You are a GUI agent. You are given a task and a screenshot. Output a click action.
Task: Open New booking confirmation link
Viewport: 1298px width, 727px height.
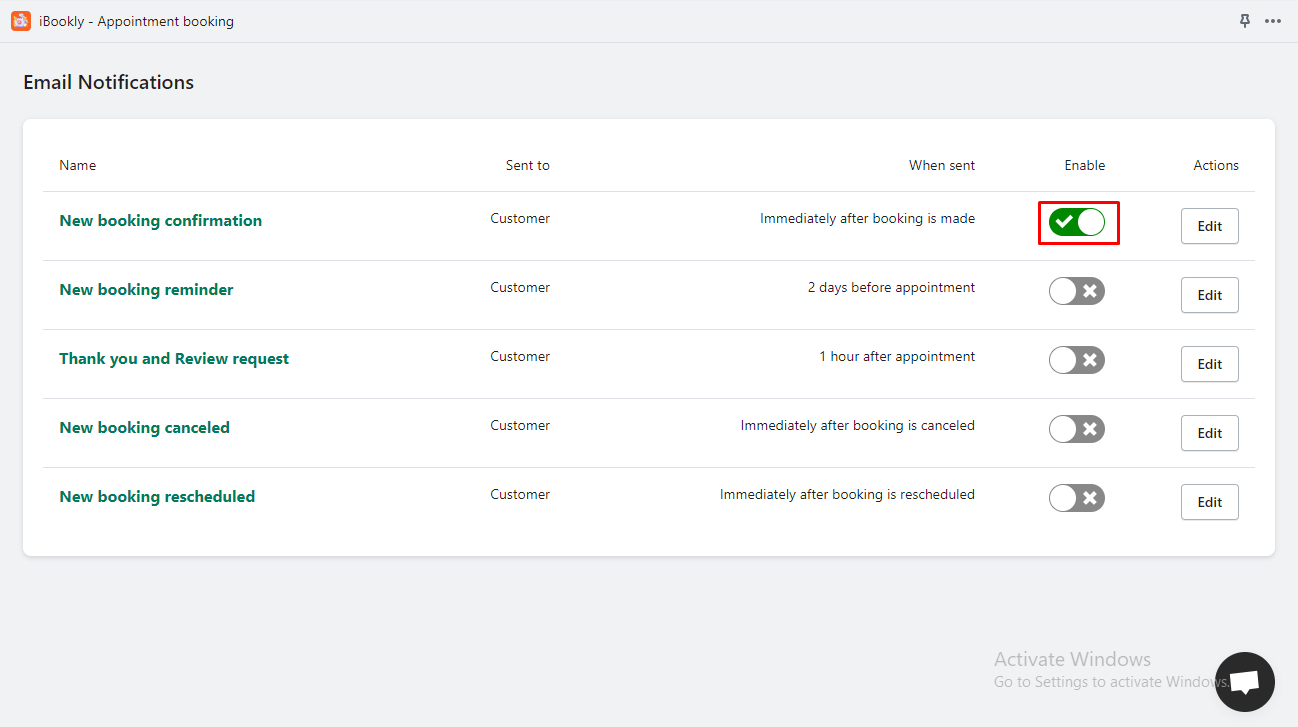161,221
